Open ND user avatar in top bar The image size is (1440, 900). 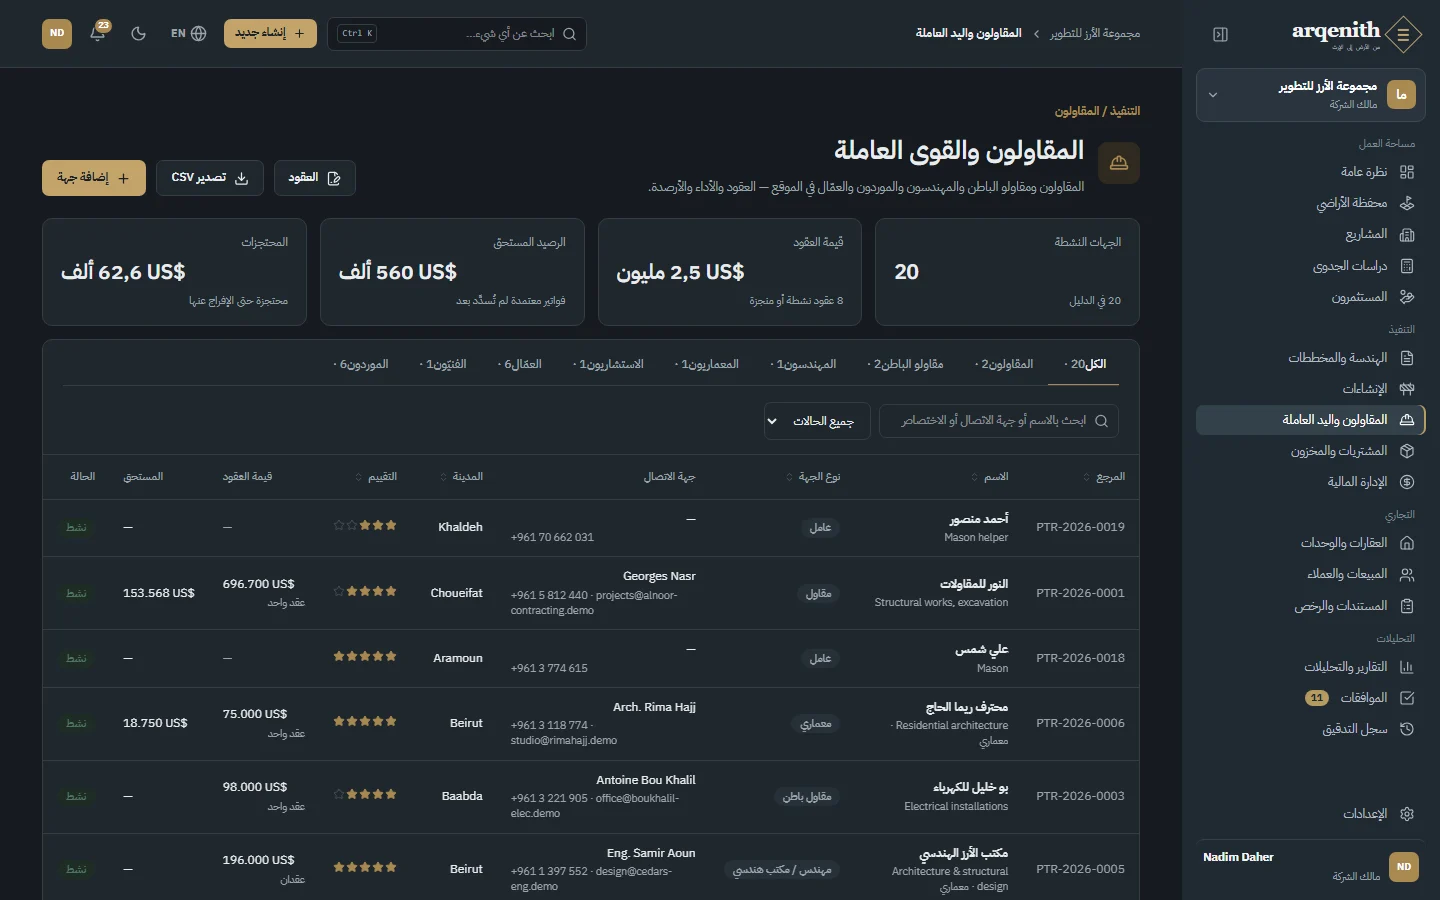[57, 33]
